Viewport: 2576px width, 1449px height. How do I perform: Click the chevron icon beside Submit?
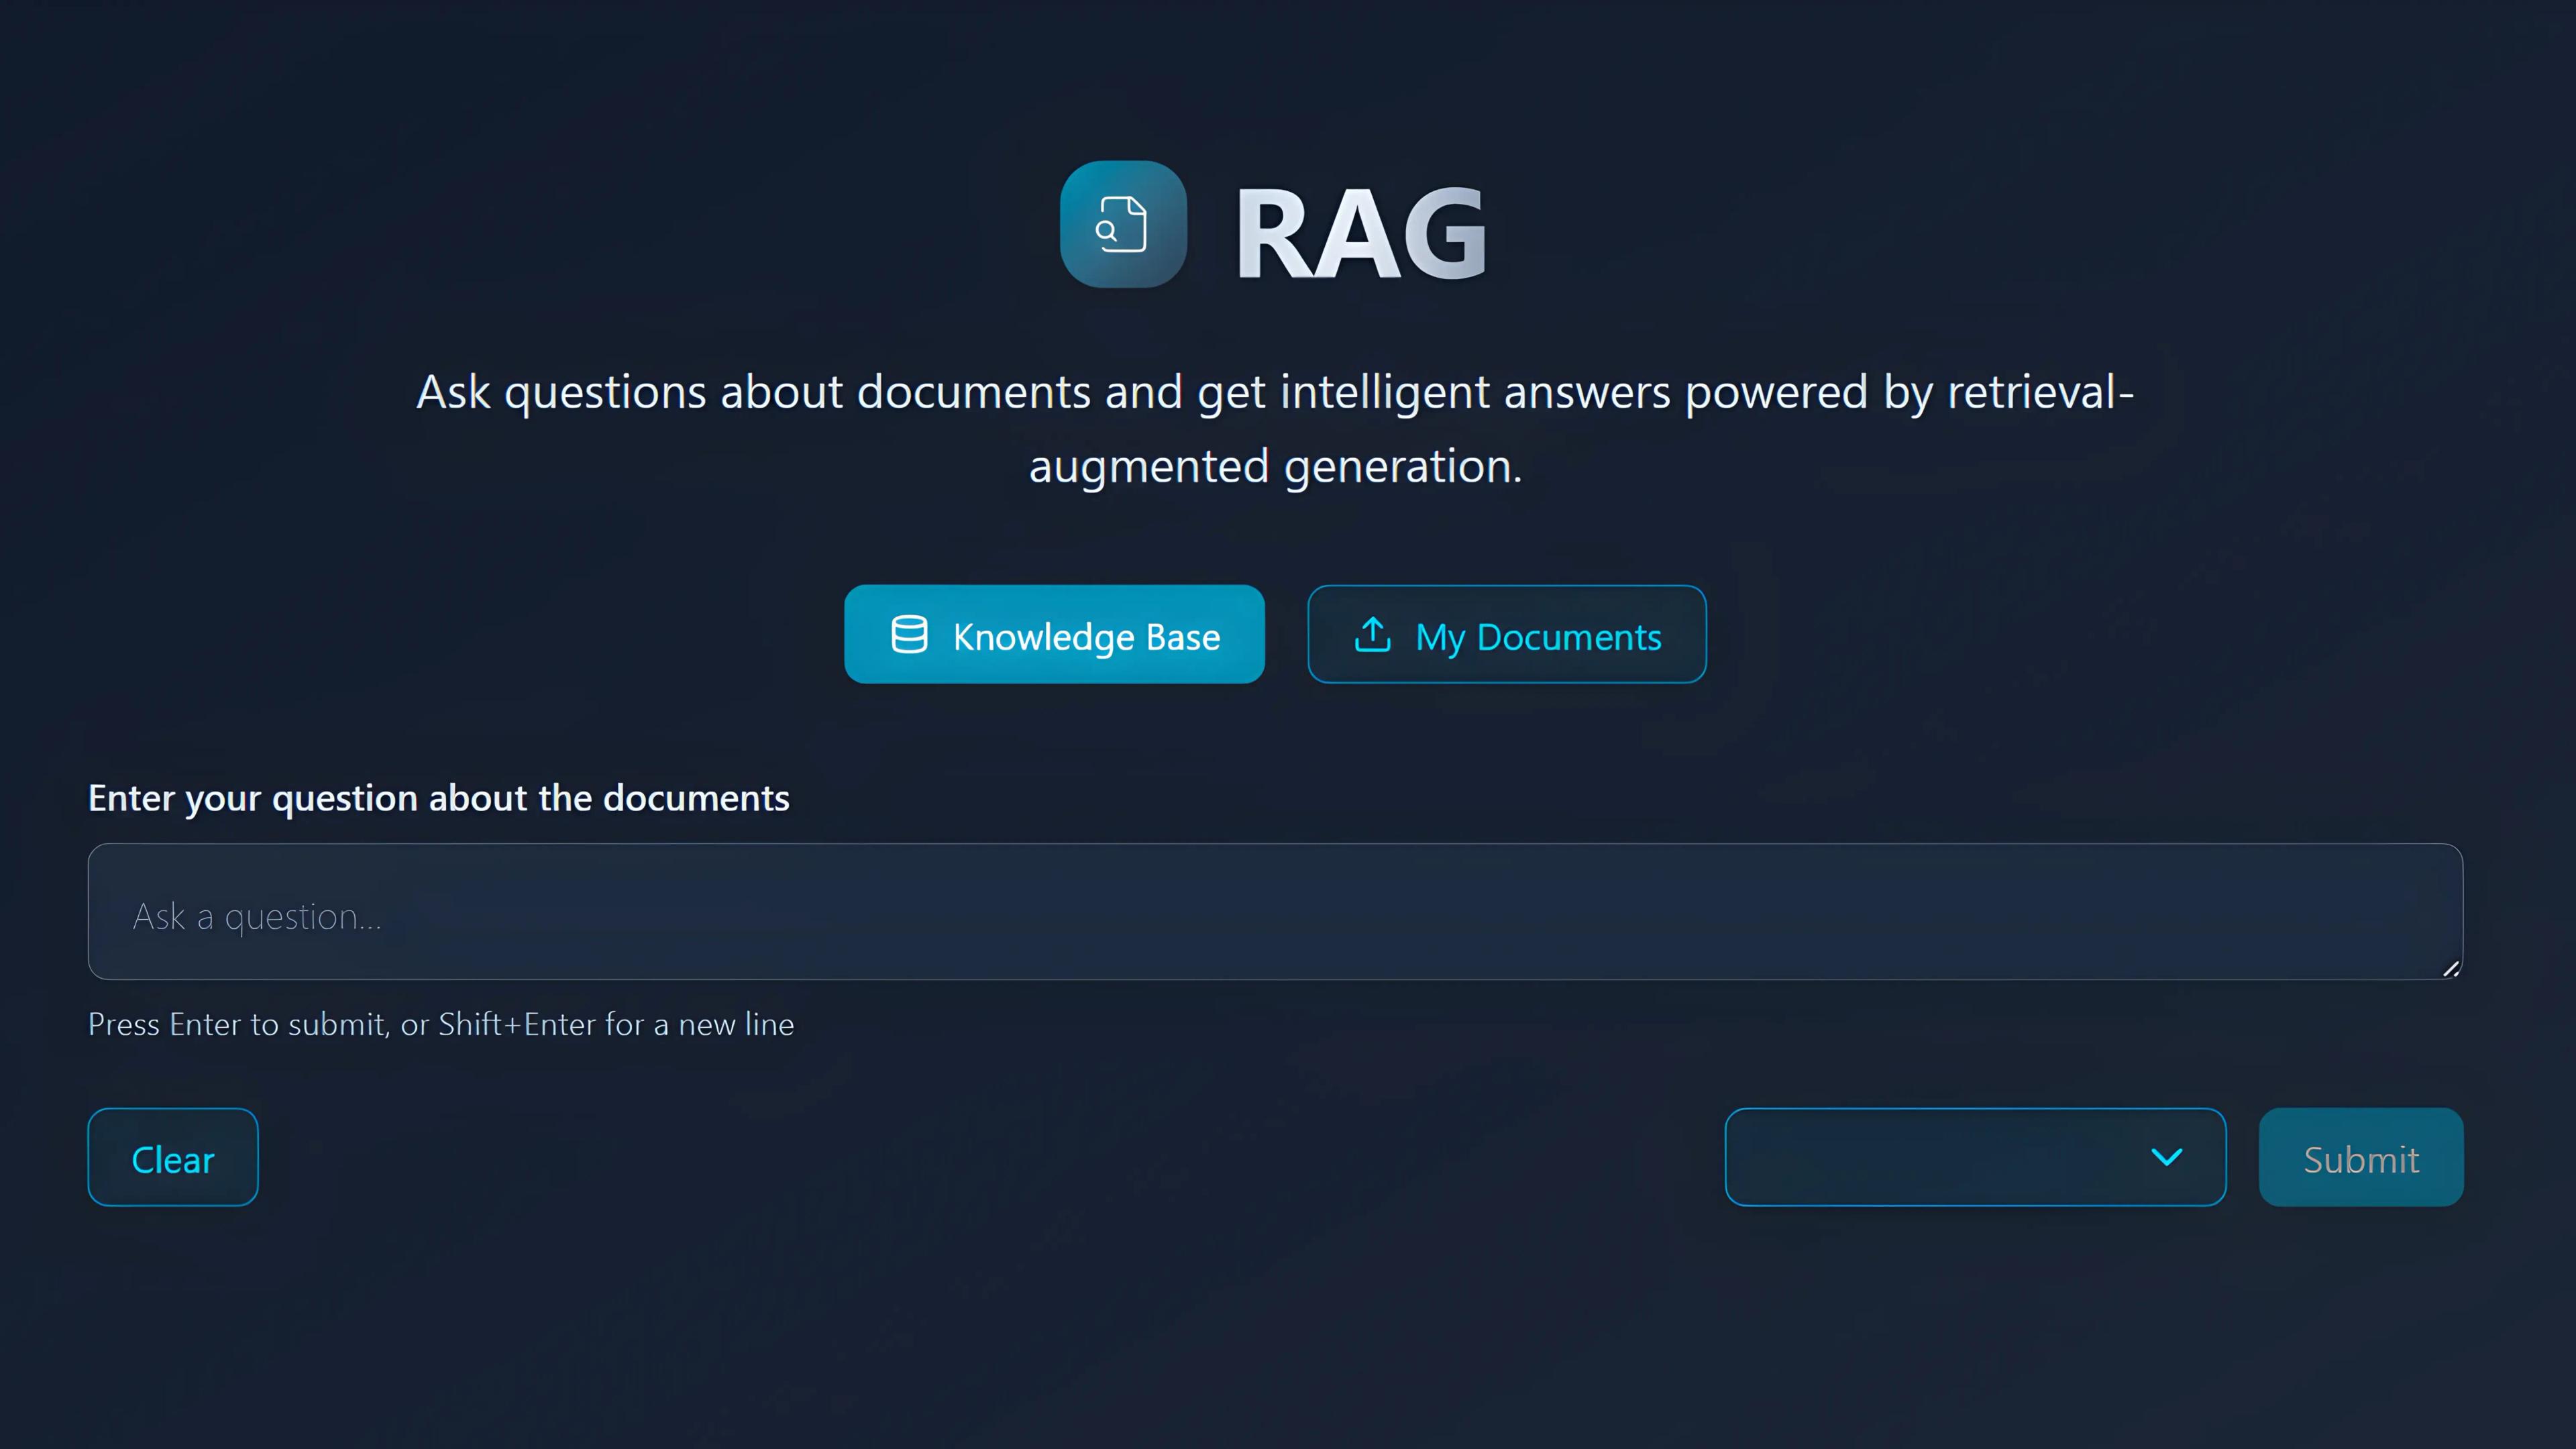pos(2168,1158)
